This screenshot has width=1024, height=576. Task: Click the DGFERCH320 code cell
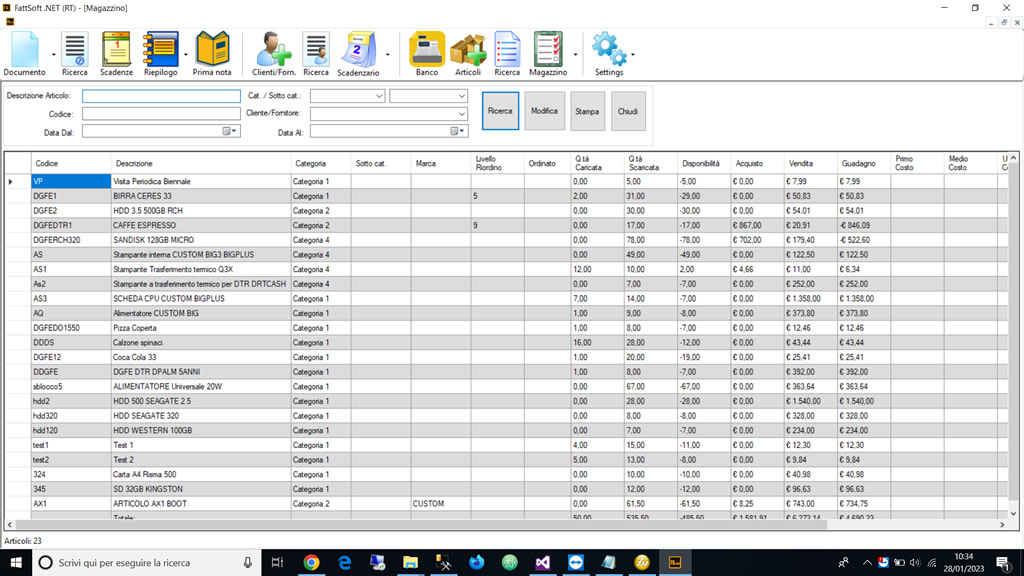tap(71, 240)
